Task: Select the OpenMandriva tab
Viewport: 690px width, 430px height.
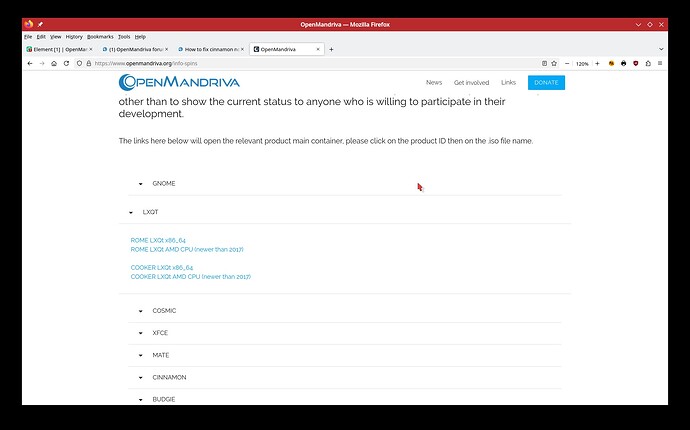Action: 287,49
